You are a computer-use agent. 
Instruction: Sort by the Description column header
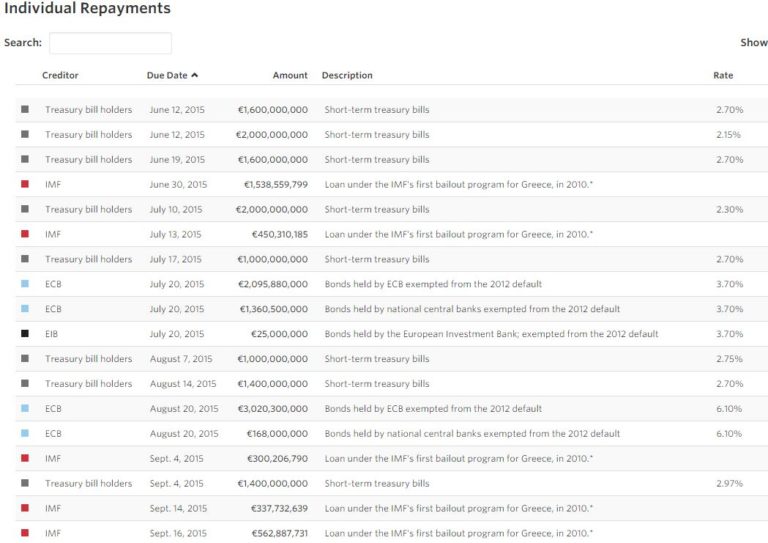point(347,76)
